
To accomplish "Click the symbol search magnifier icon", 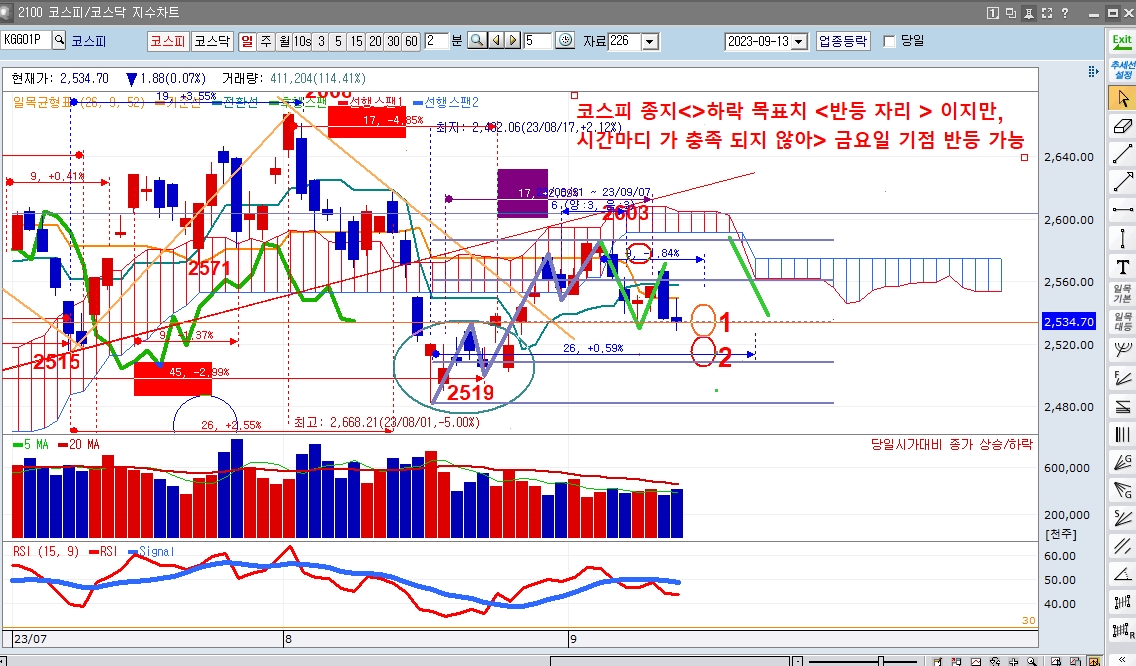I will click(x=59, y=41).
